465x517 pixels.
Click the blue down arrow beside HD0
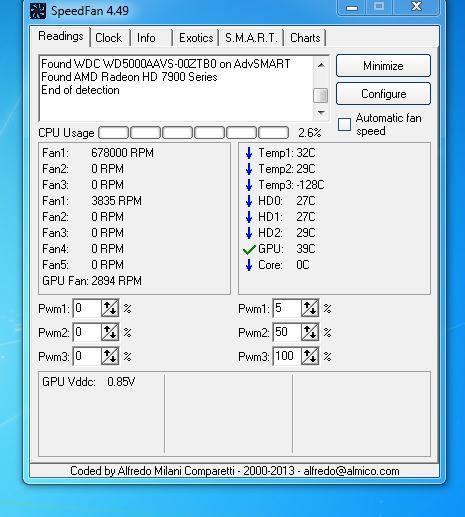[x=249, y=201]
